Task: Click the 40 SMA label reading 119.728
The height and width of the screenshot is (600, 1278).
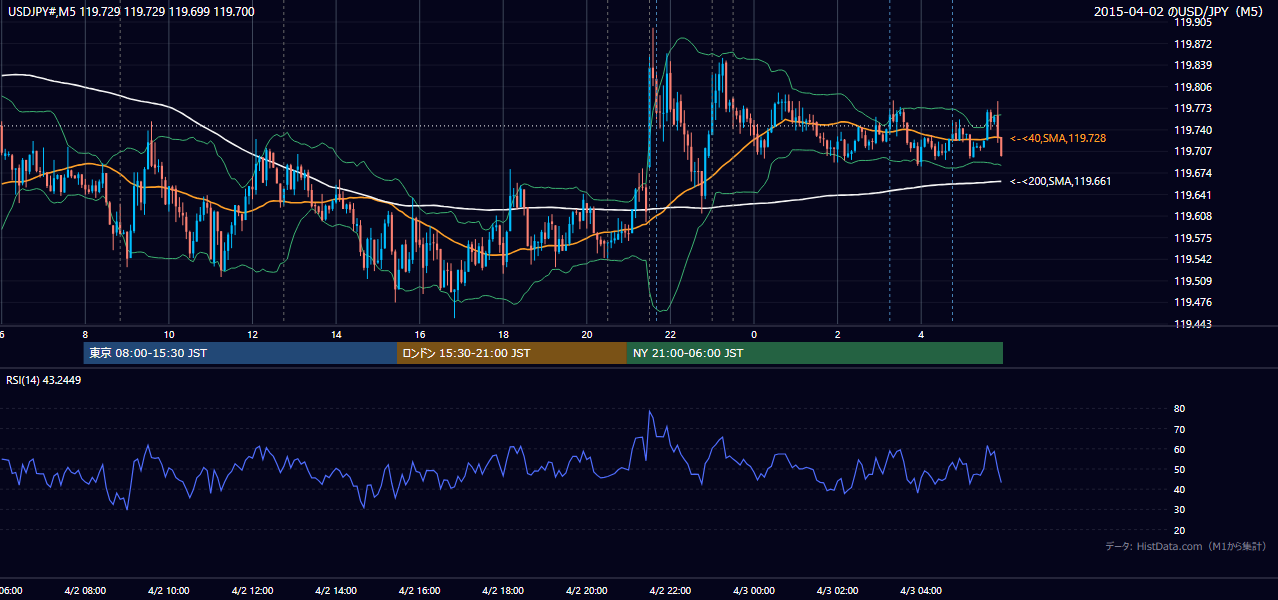Action: click(x=1060, y=138)
